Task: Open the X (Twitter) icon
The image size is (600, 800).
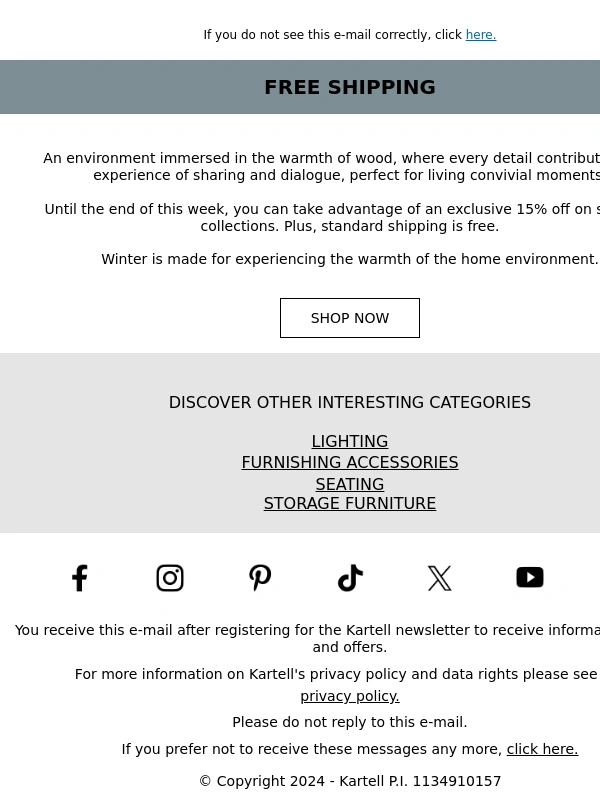Action: pyautogui.click(x=440, y=578)
